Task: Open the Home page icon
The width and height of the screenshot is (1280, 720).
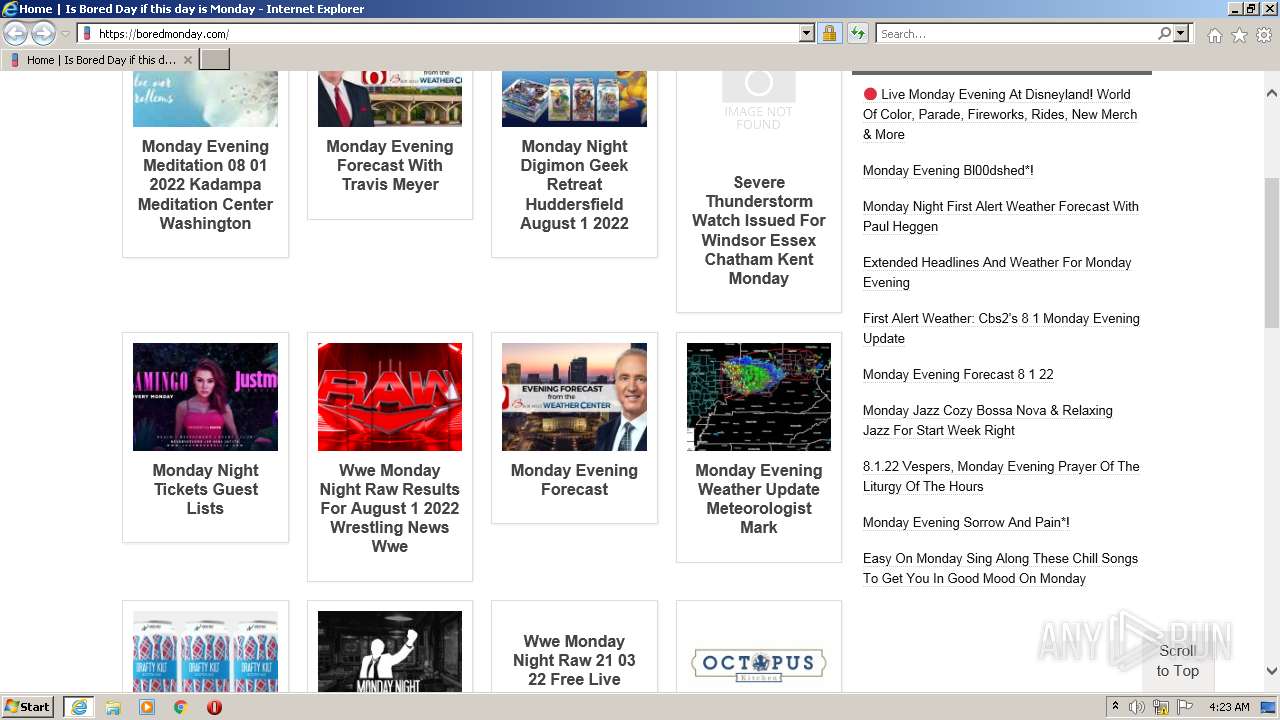Action: point(1214,35)
